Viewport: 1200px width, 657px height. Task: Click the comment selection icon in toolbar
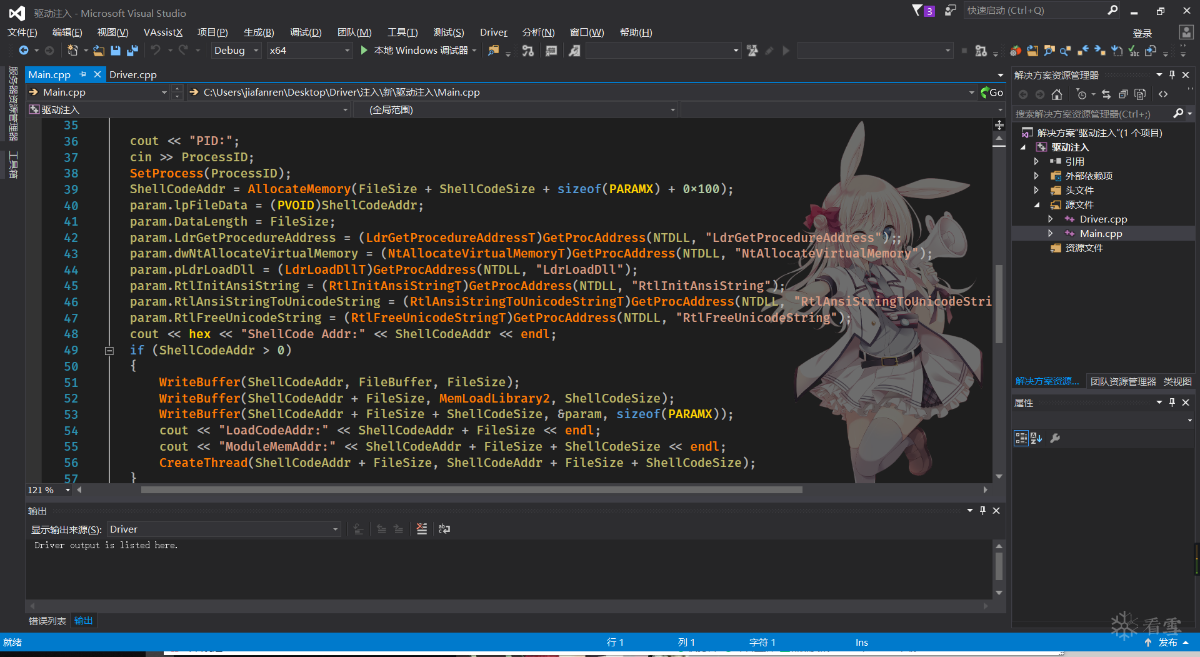[x=551, y=50]
